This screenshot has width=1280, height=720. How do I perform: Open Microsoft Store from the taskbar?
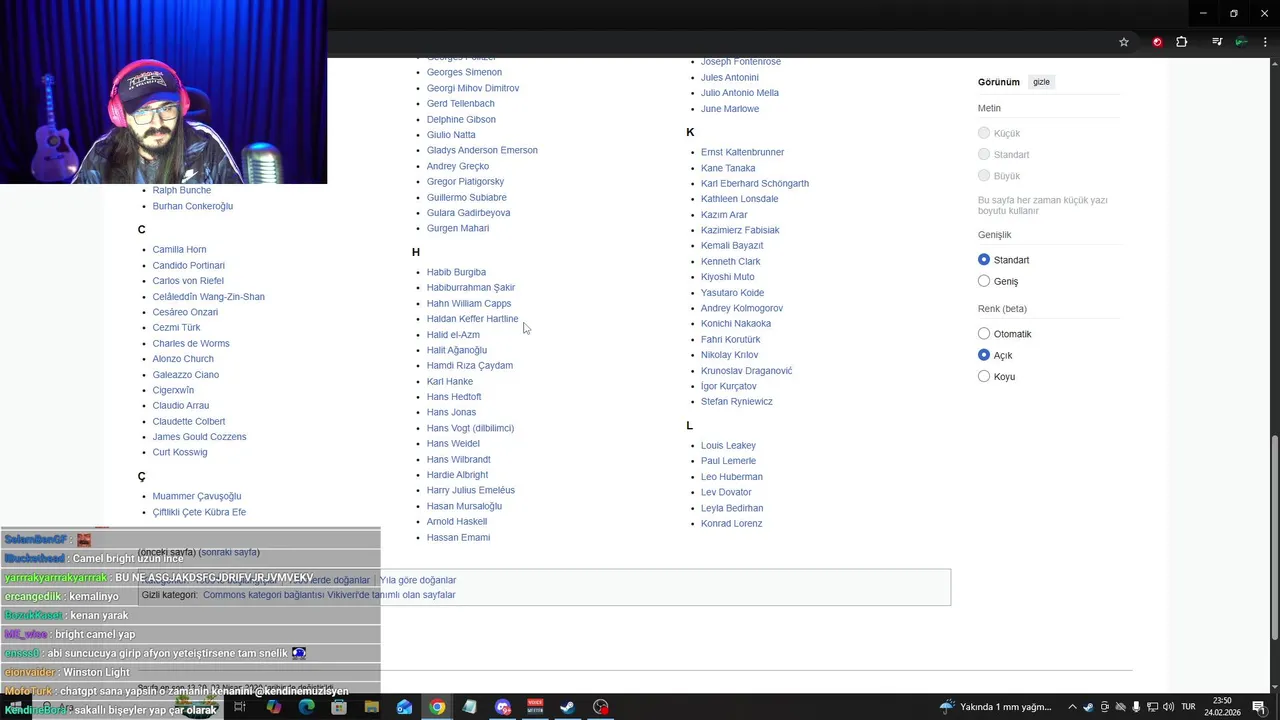pos(339,707)
